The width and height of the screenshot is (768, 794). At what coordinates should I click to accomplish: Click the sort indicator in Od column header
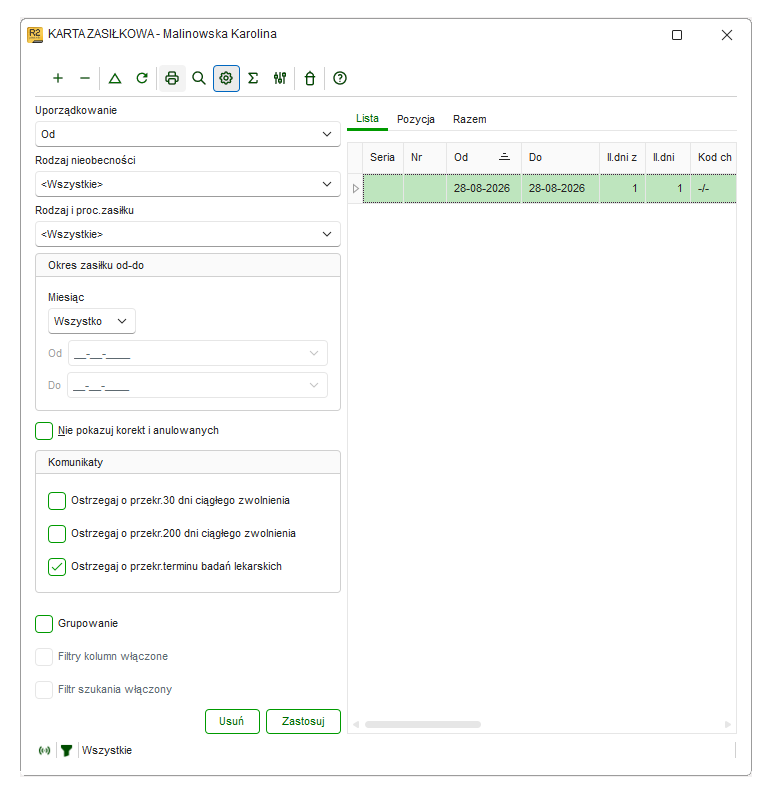(504, 157)
